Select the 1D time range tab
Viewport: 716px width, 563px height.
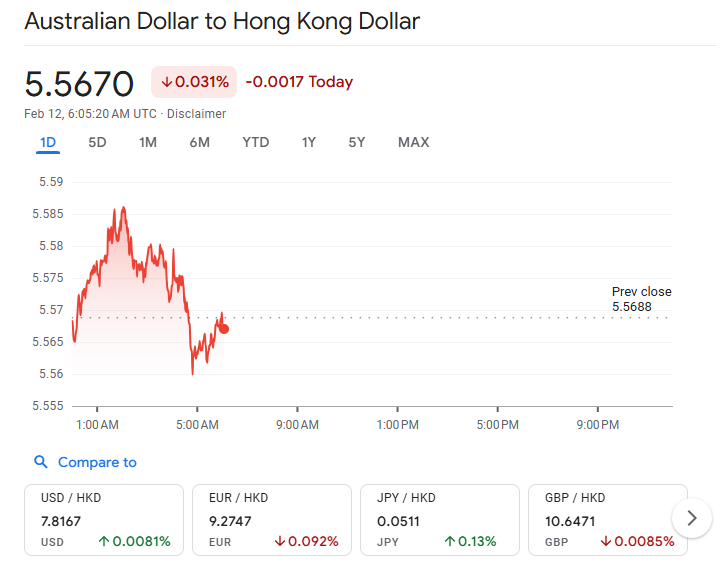[48, 142]
